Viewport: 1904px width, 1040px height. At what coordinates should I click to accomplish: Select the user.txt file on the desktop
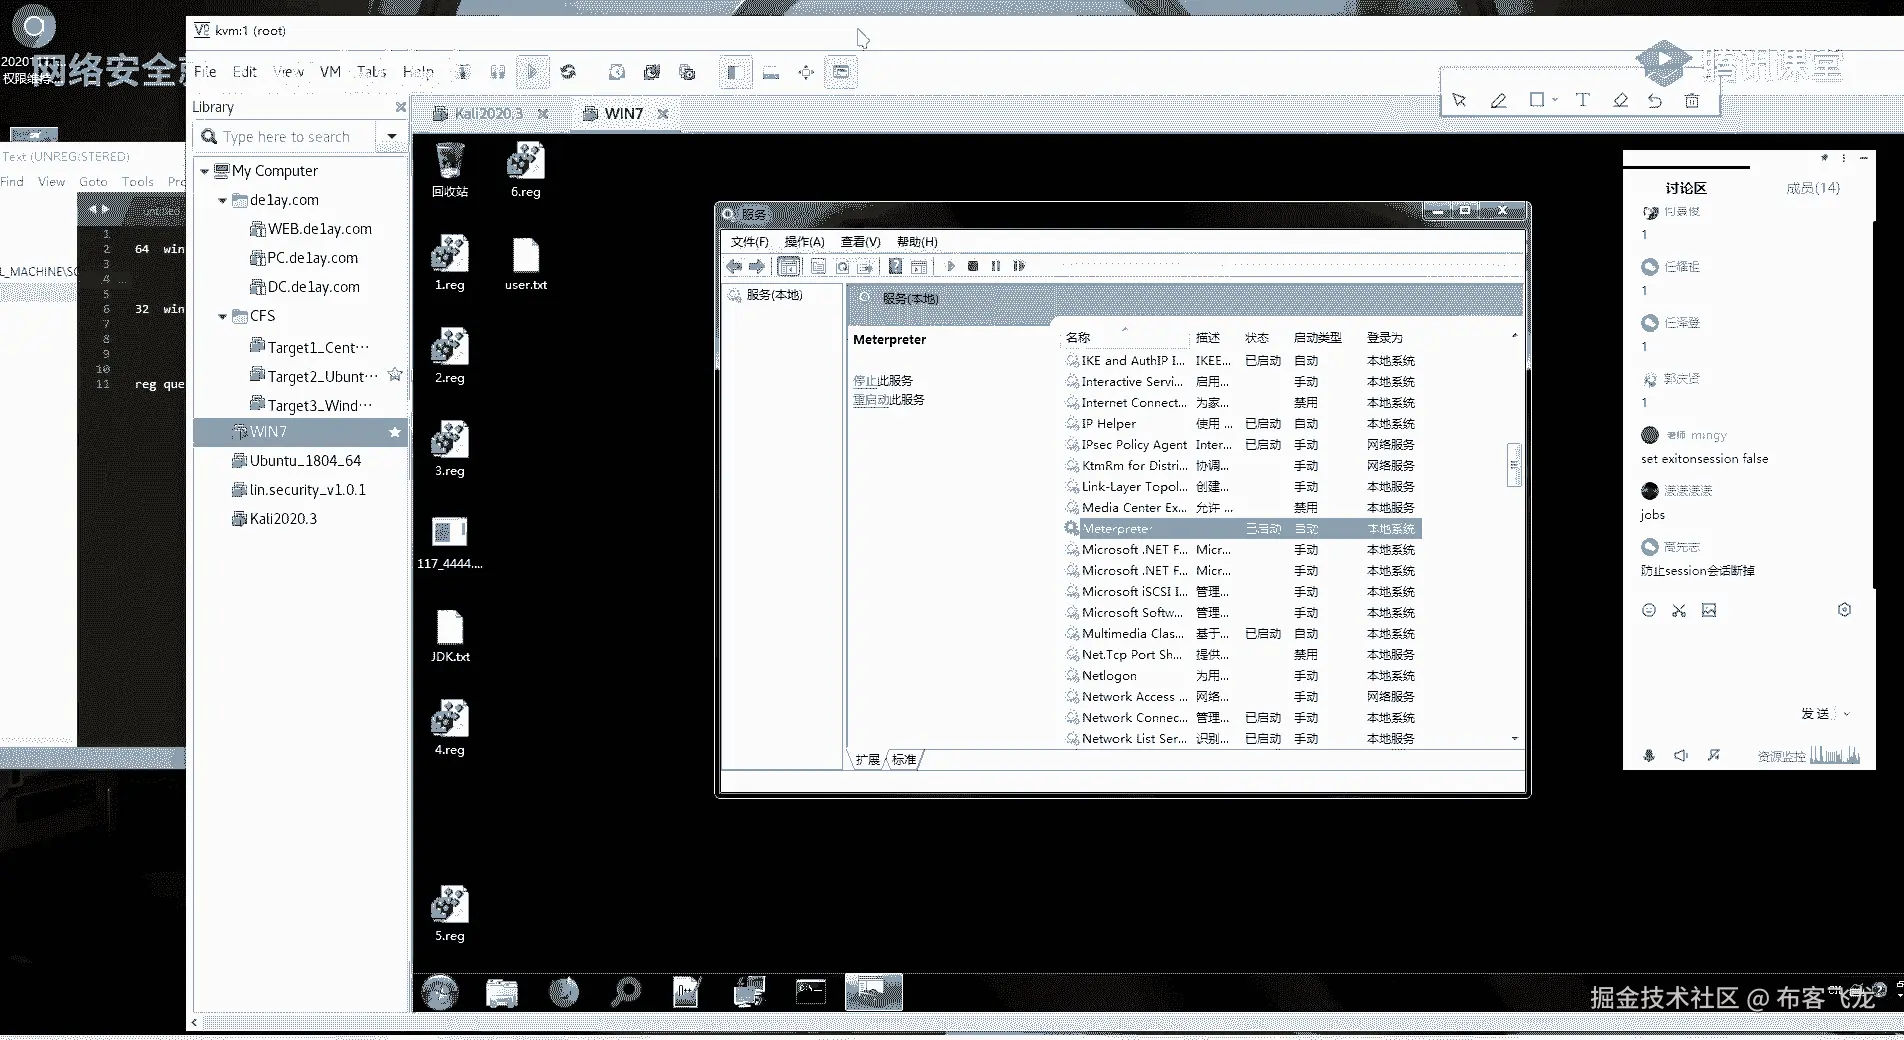coord(526,264)
